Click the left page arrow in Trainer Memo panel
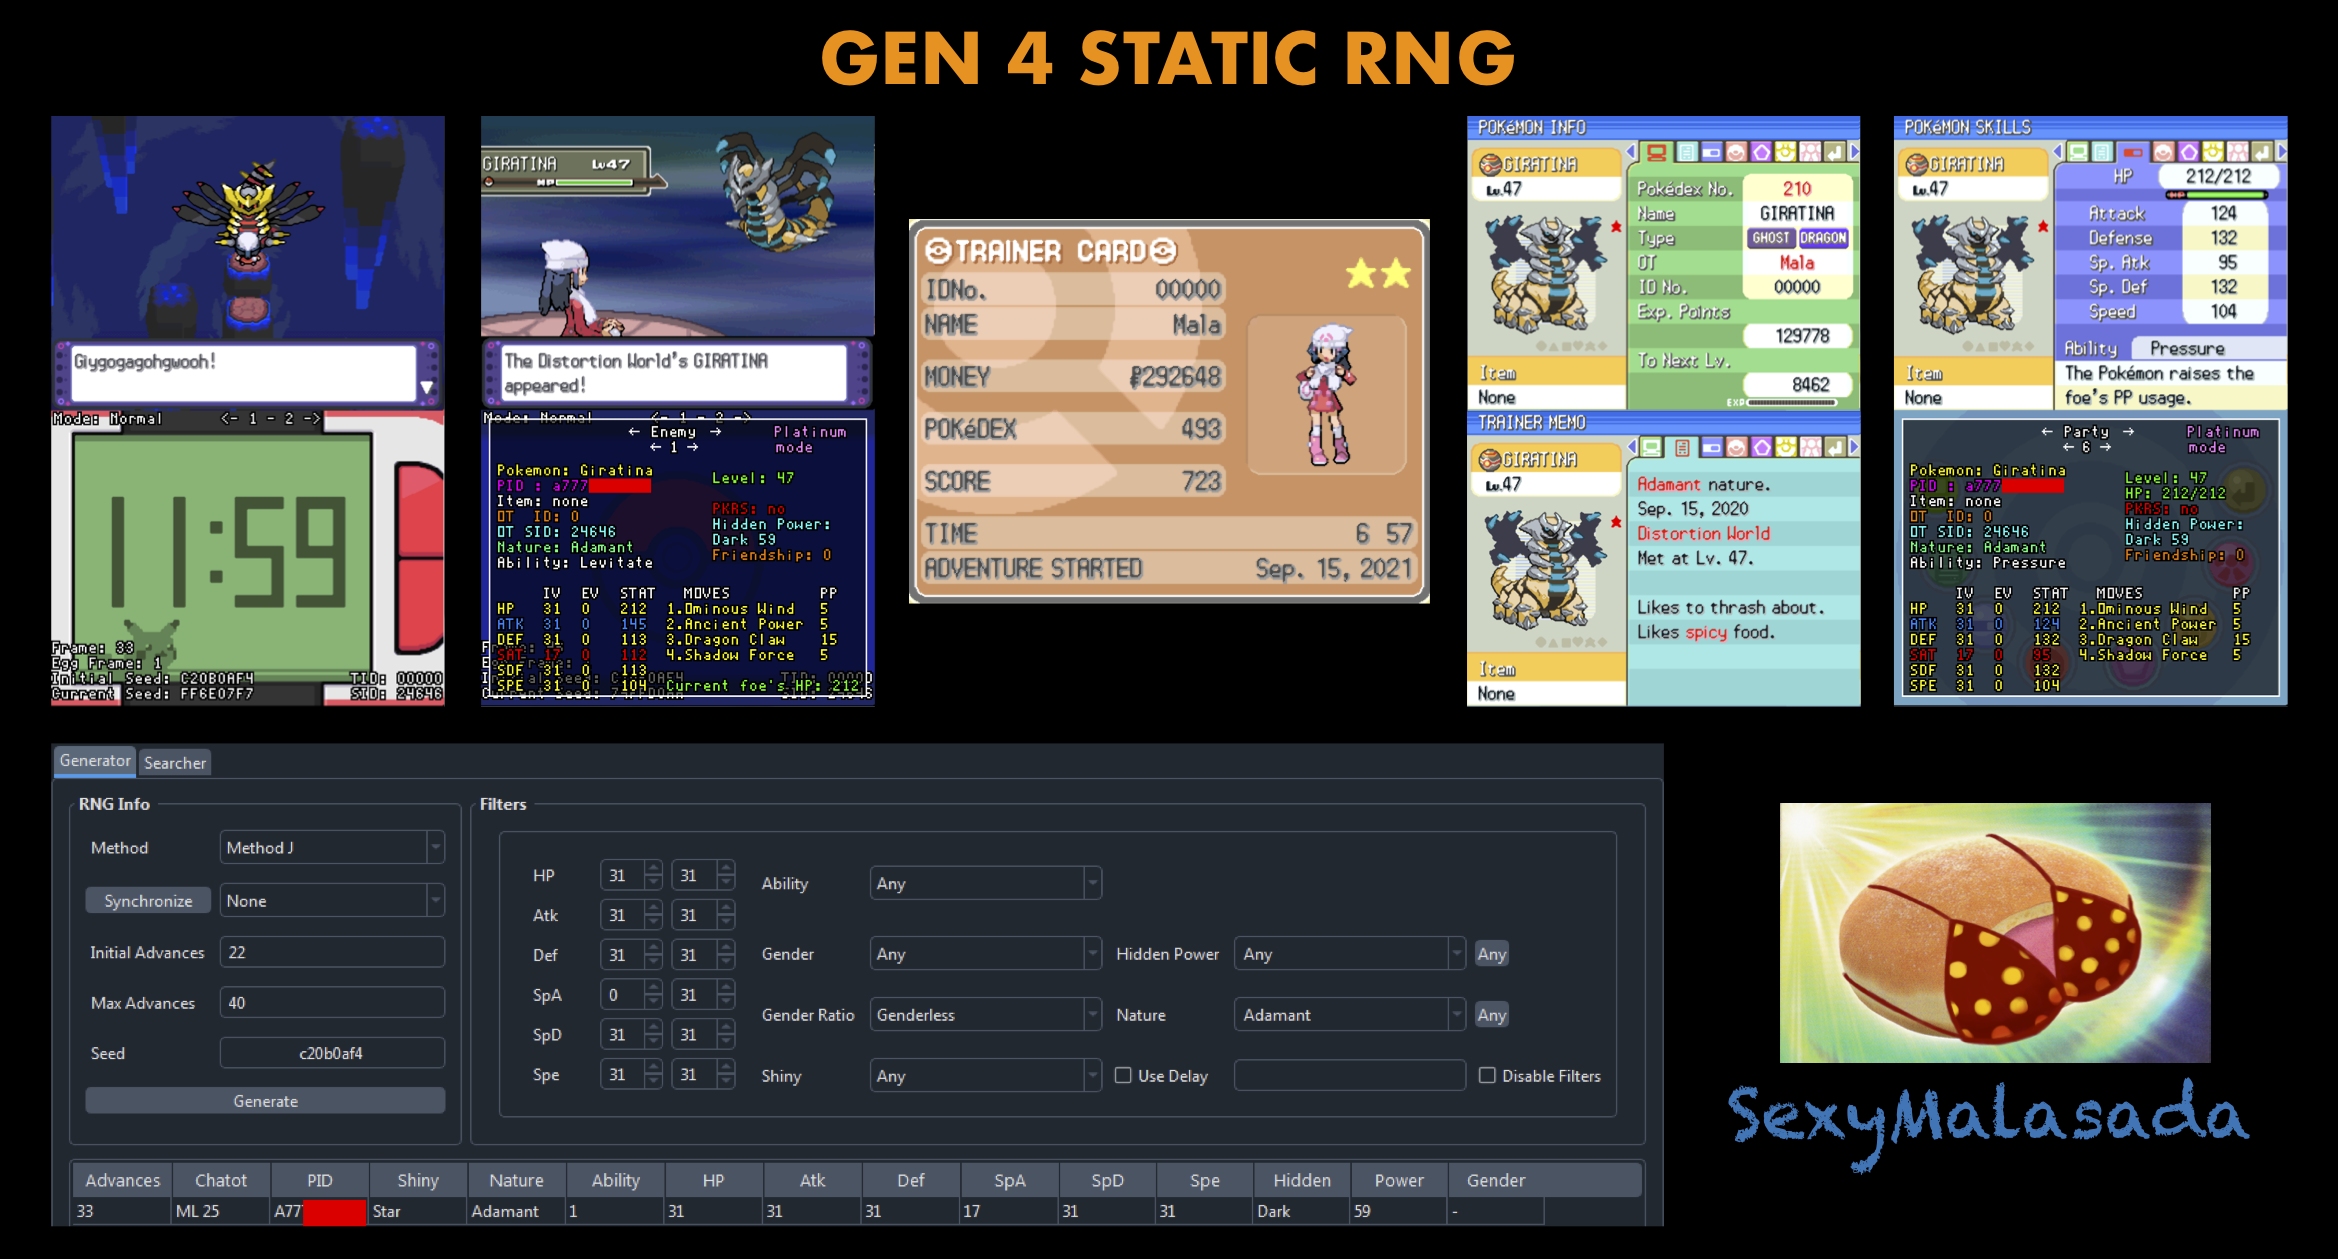Screen dimensions: 2338x1259 click(1631, 447)
